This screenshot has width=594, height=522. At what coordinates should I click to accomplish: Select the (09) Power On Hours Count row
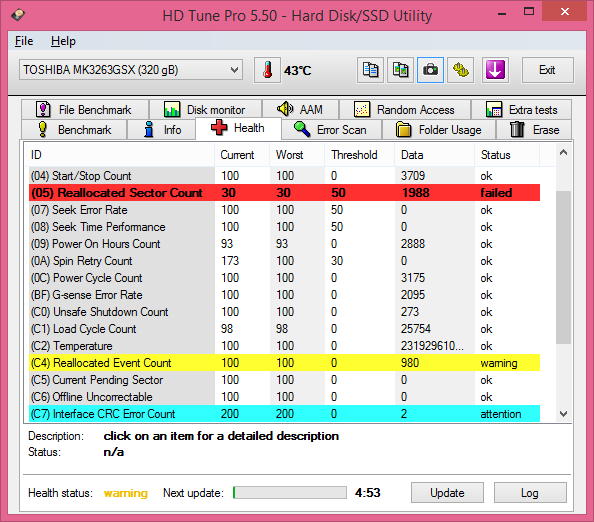[284, 244]
